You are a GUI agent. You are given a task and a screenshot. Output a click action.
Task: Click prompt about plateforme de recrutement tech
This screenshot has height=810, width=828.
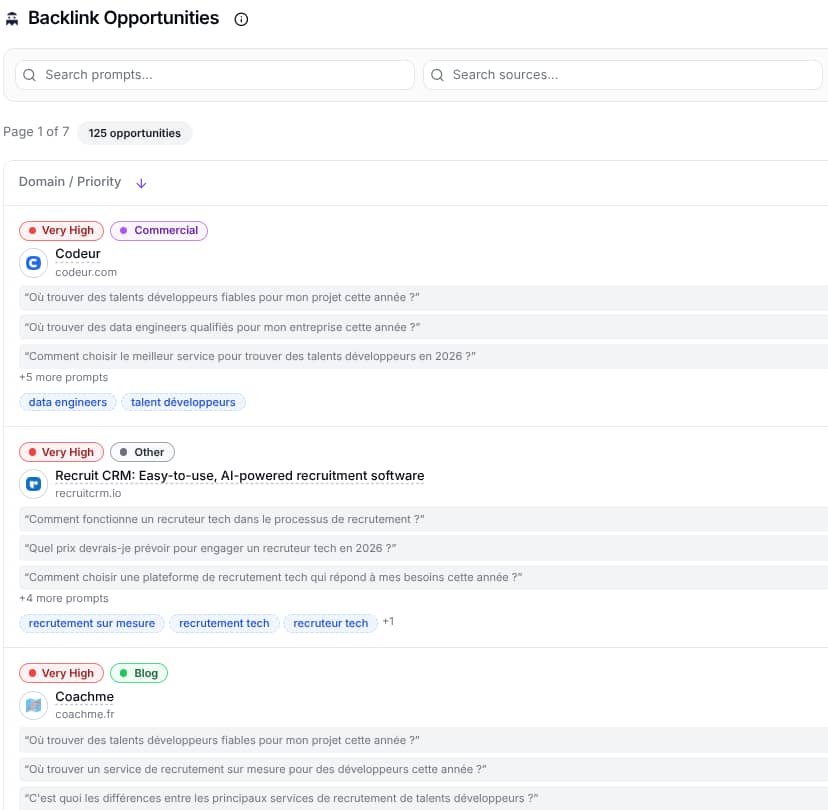424,578
